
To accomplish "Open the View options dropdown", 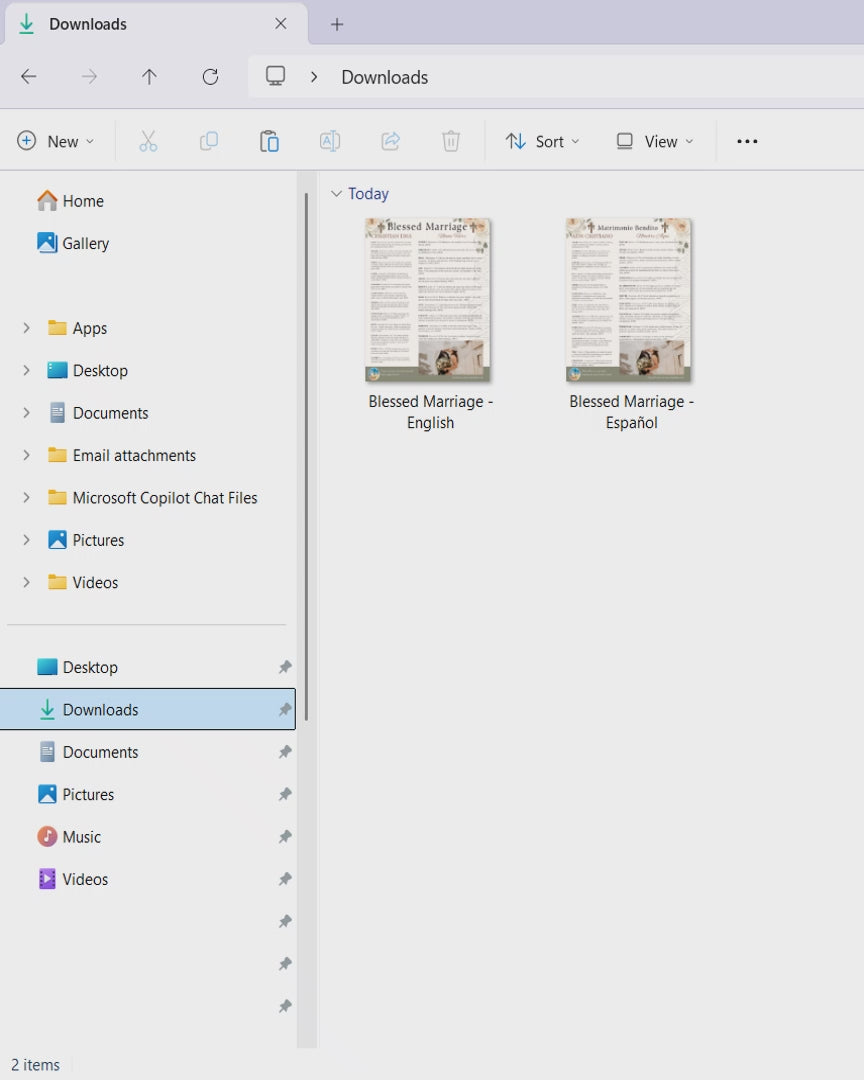I will point(654,142).
